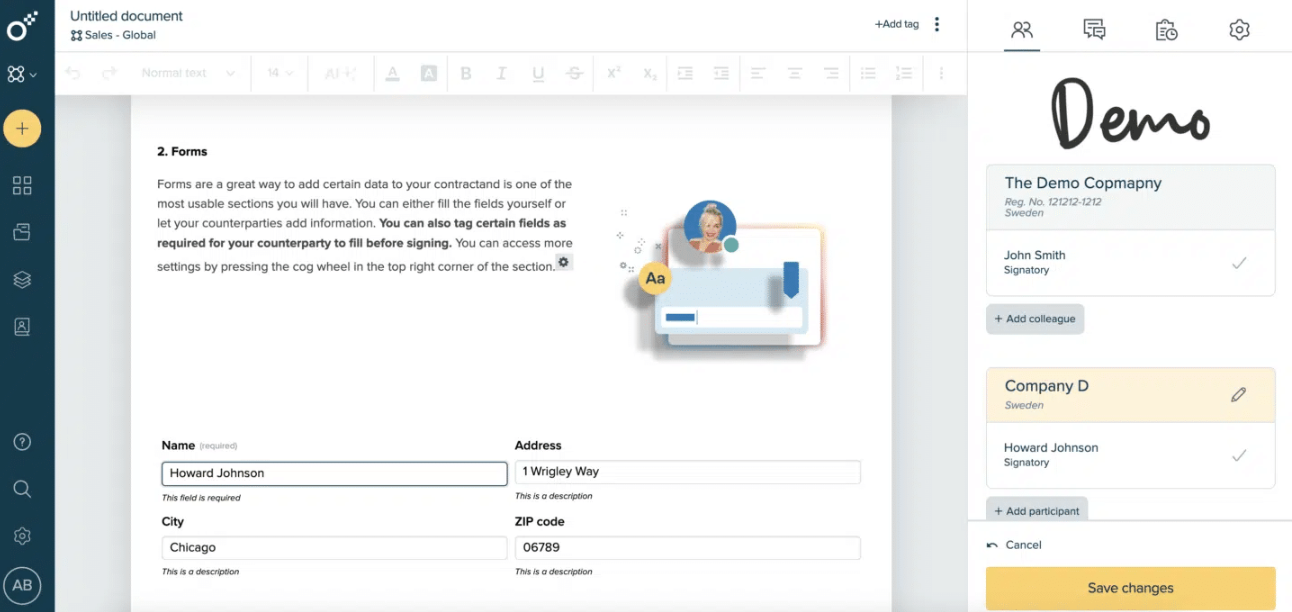Open the audit trail panel
This screenshot has height=612, width=1292.
click(x=1166, y=30)
